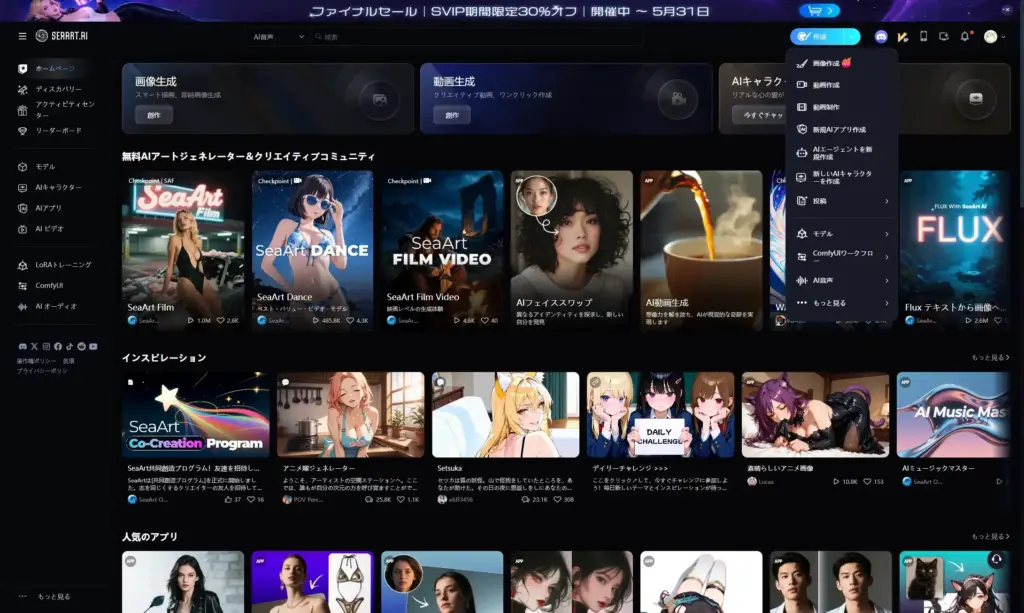Image resolution: width=1024 pixels, height=613 pixels.
Task: Click the chat bubble icon on the Setsuka card
Action: tap(440, 382)
